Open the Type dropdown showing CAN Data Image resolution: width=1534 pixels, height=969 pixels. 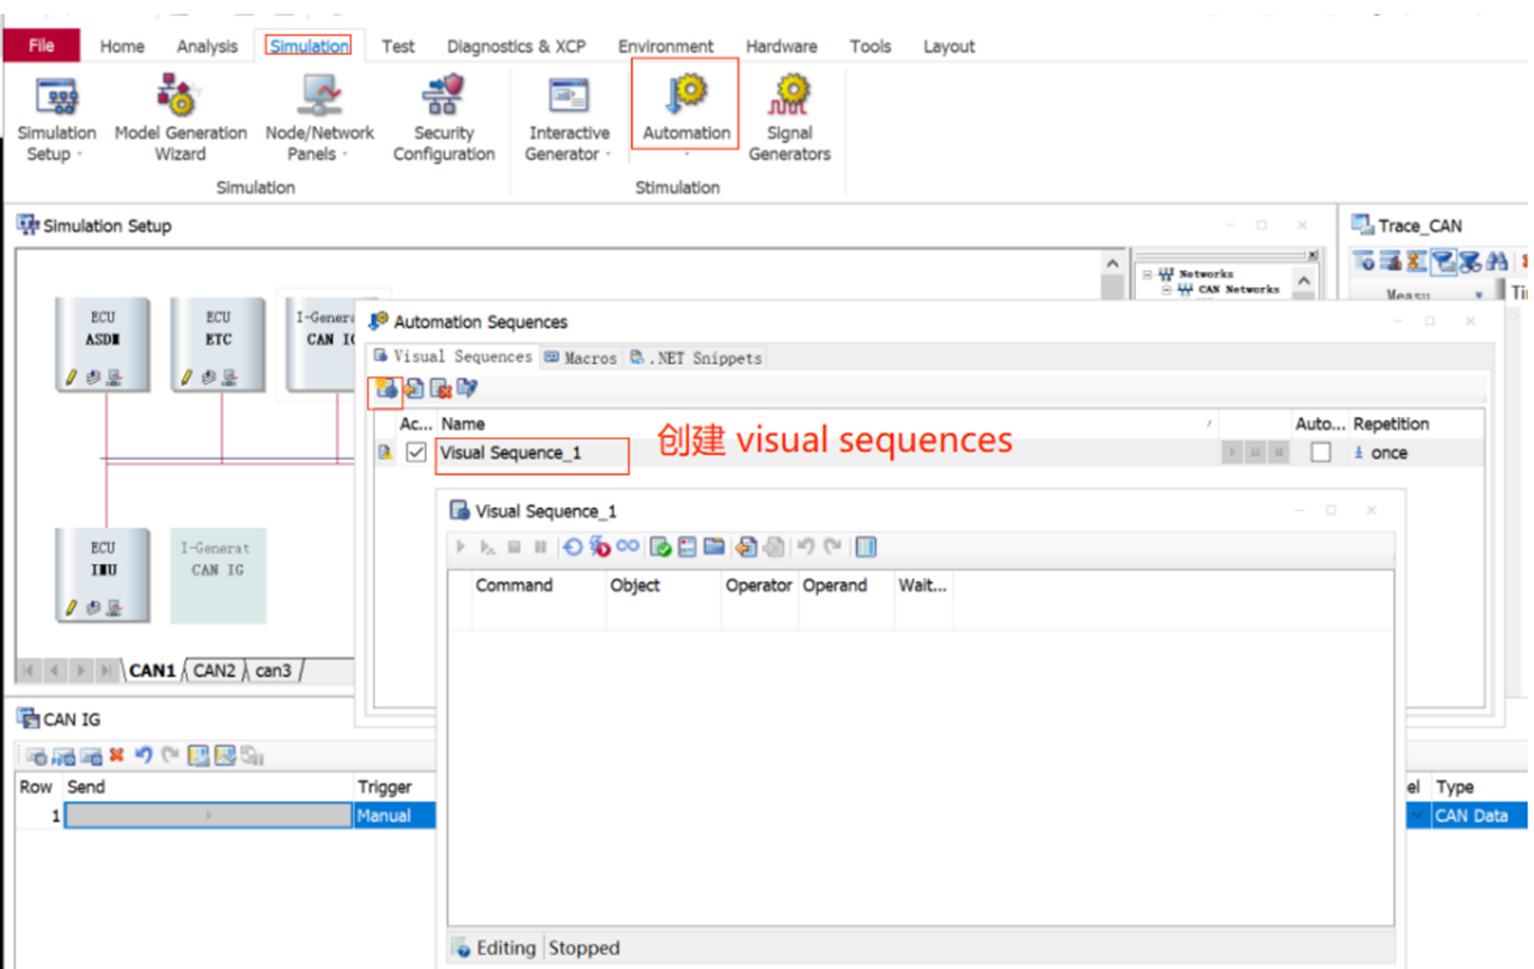1478,816
